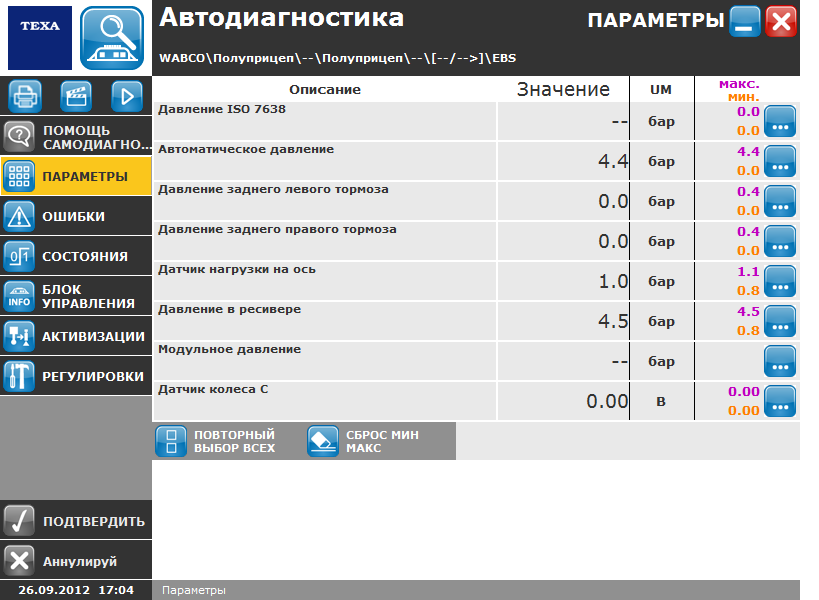Viewport: 819px width, 600px height.
Task: Click the макс. мин. column header
Action: 740,90
